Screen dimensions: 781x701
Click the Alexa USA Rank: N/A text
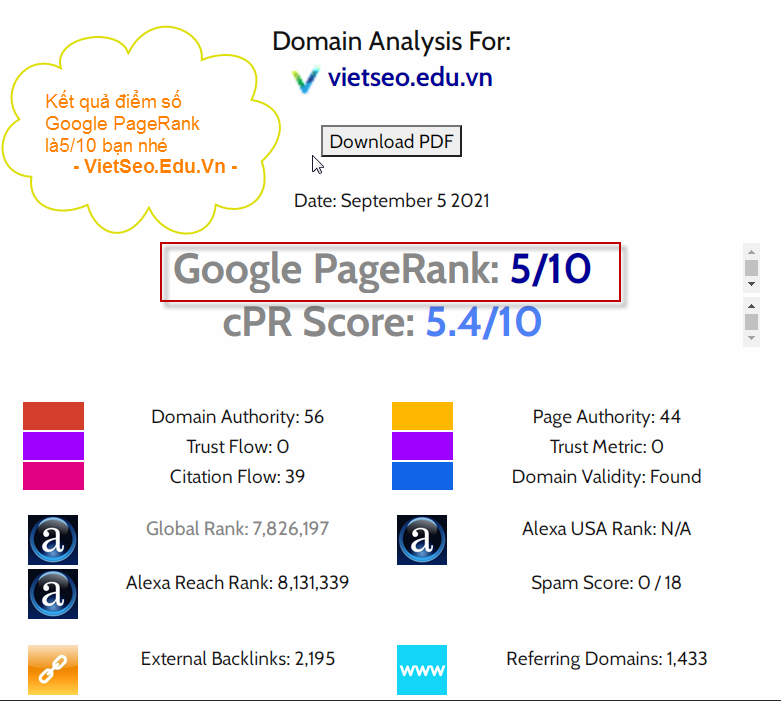tap(607, 529)
